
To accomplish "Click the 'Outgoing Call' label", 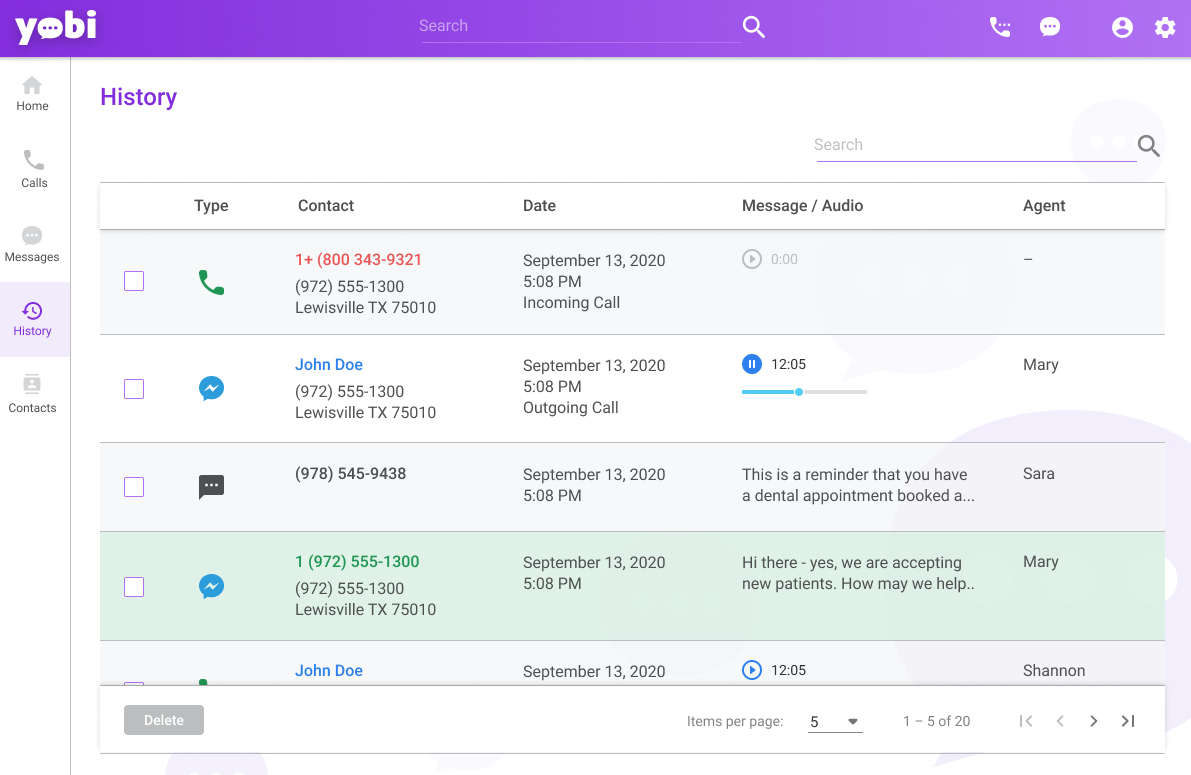I will (570, 408).
